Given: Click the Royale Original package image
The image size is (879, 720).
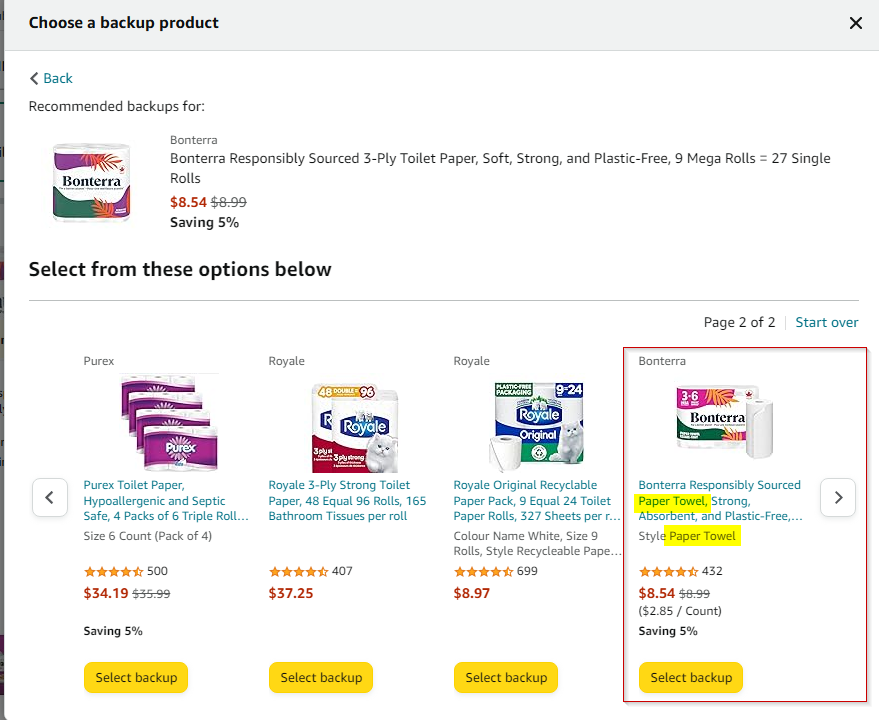Looking at the screenshot, I should click(539, 423).
